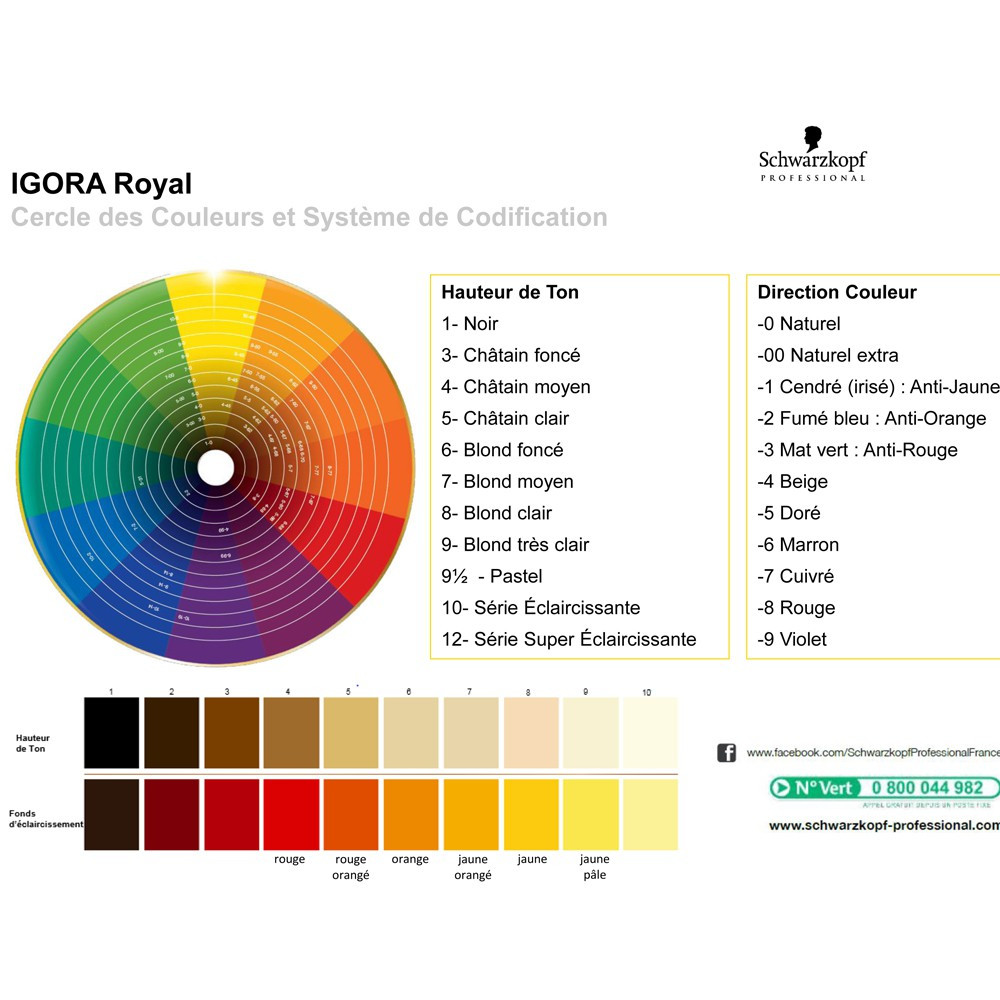This screenshot has width=1000, height=1000.
Task: Pick the swatch labeled jaune pâle
Action: (x=591, y=814)
